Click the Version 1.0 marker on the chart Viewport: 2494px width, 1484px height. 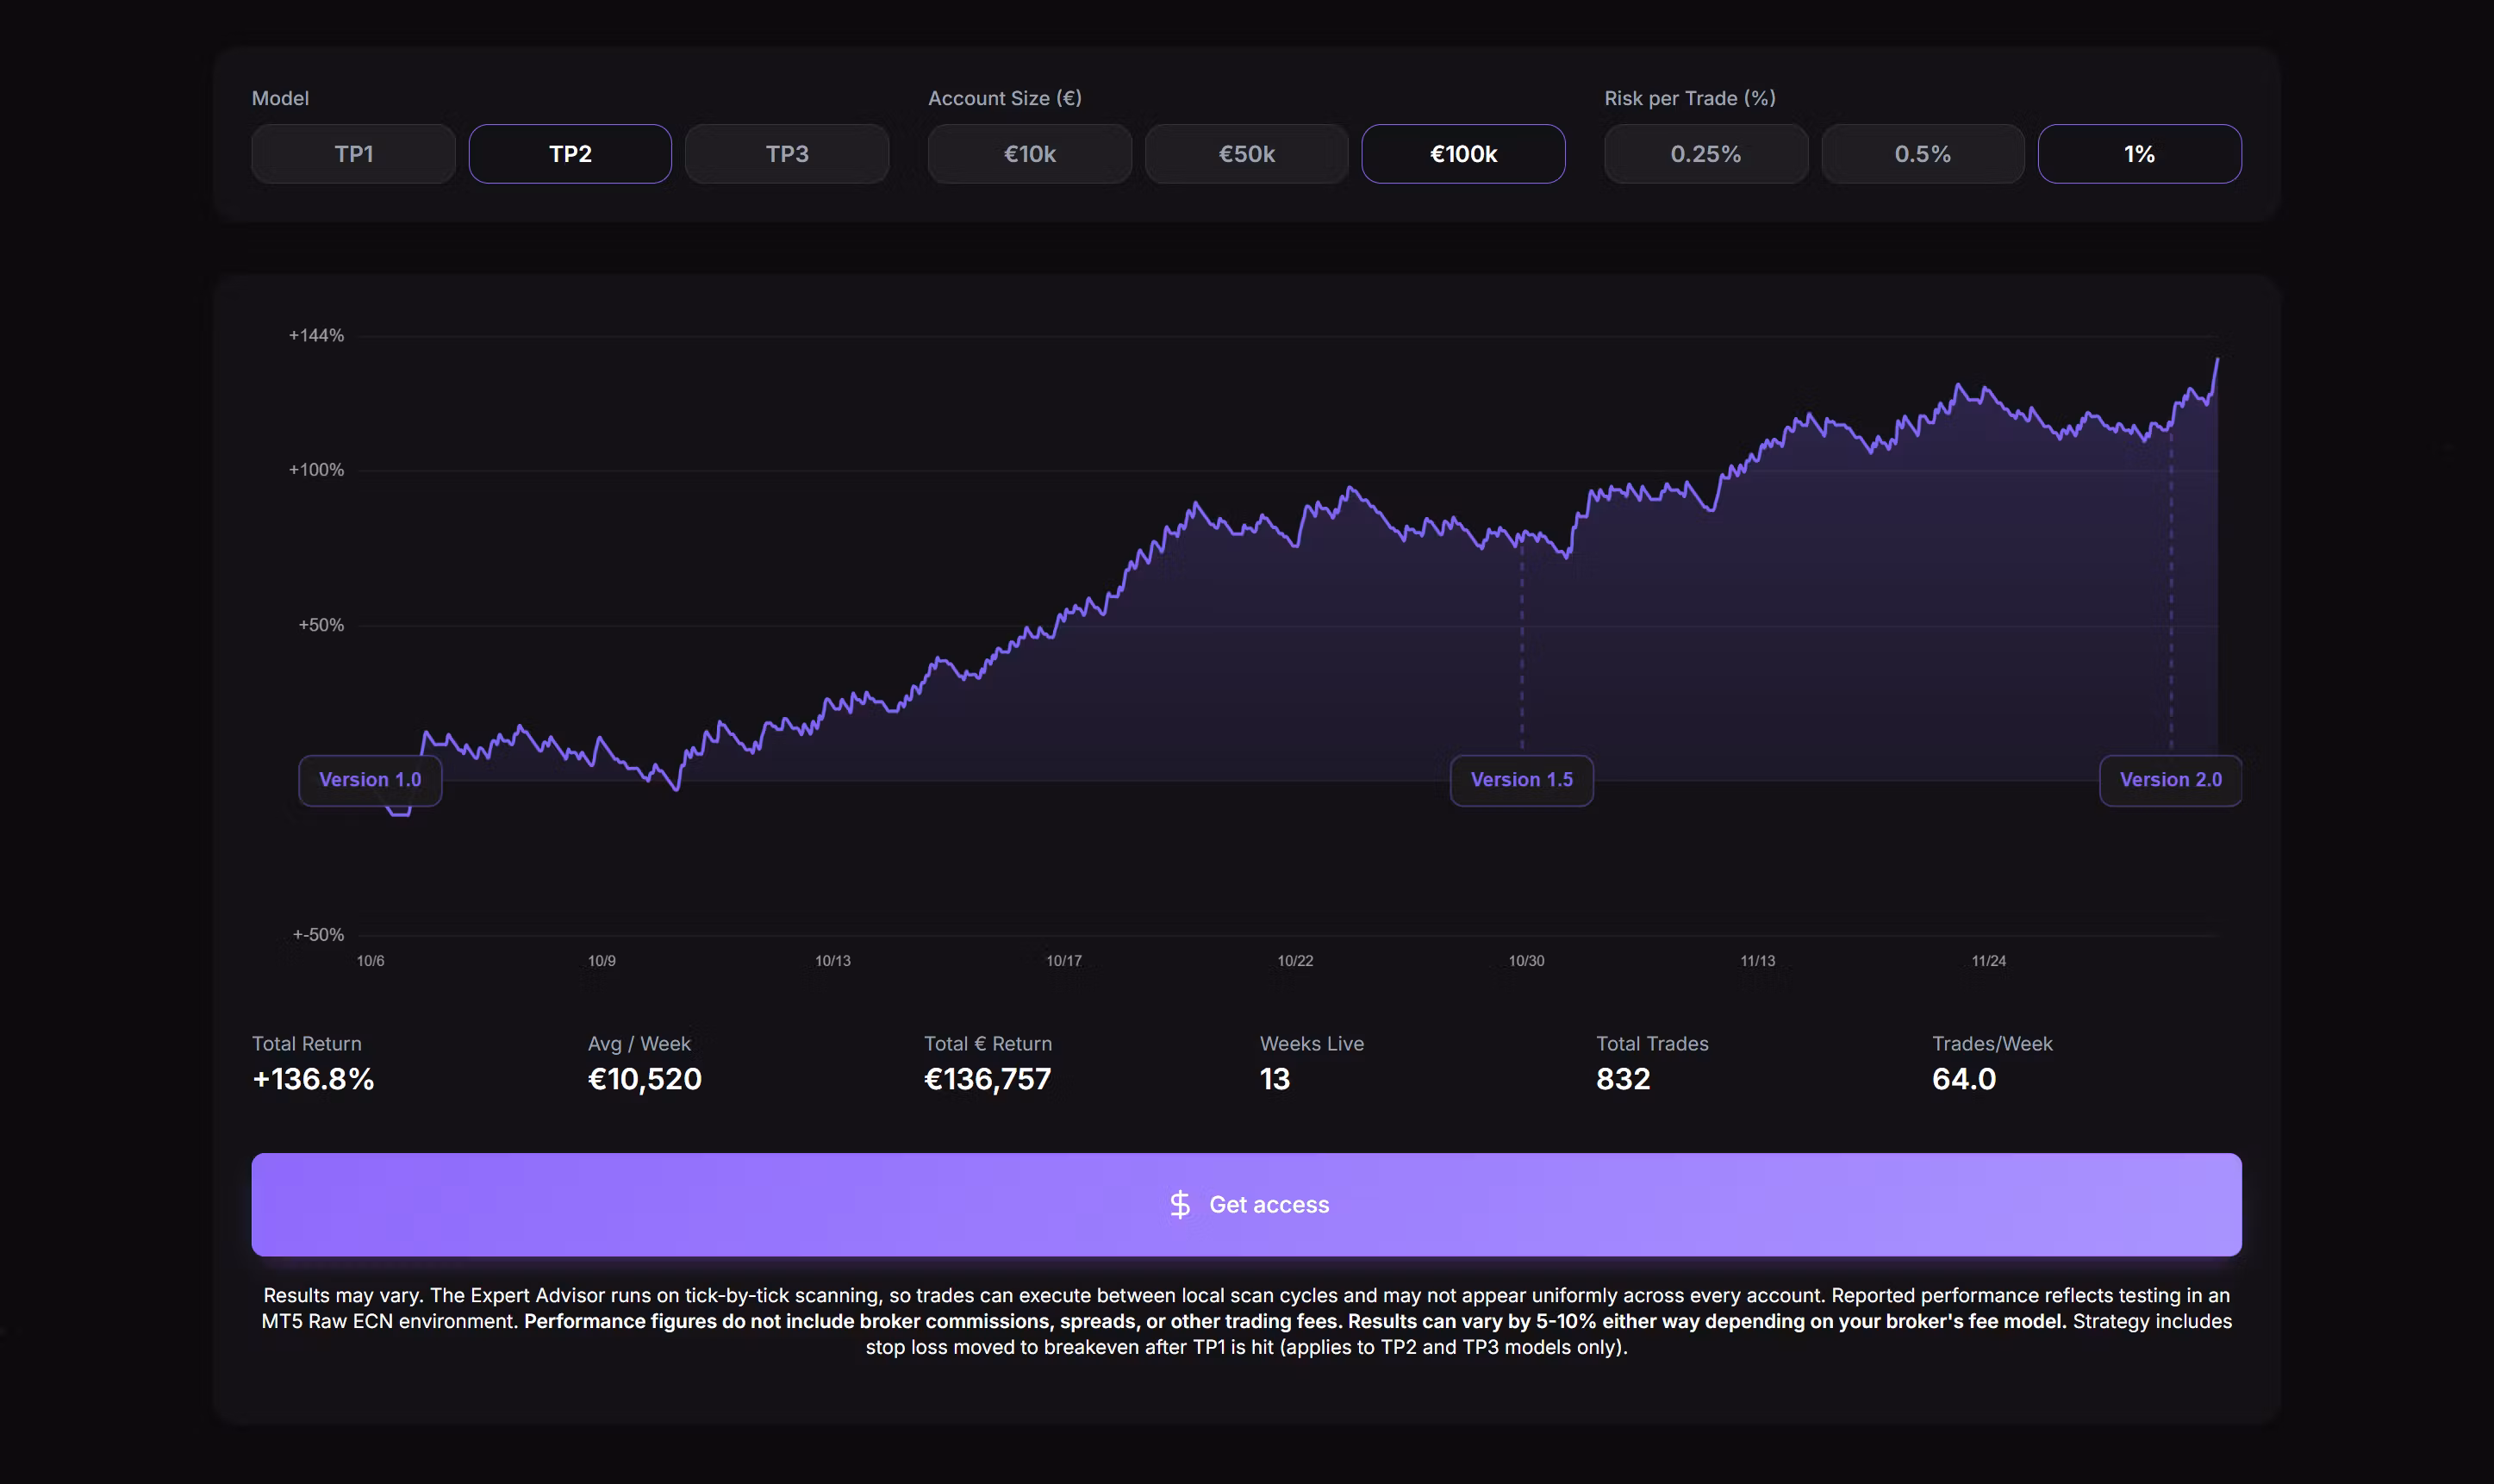369,779
